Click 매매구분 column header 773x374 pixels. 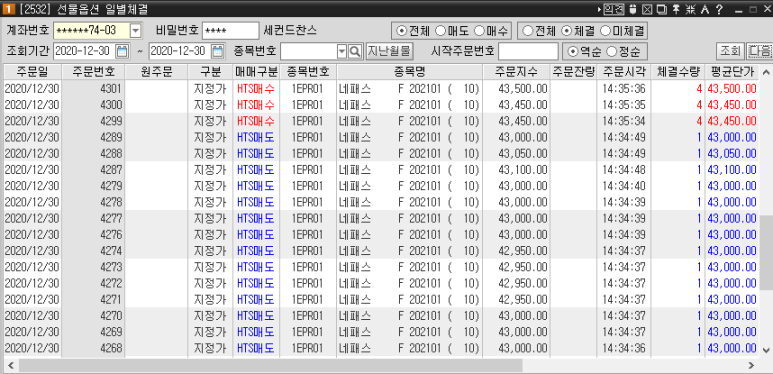pos(256,72)
